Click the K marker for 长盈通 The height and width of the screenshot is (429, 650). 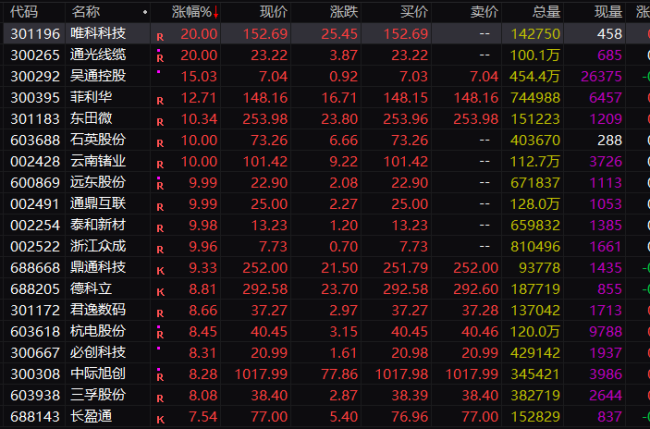click(x=160, y=420)
